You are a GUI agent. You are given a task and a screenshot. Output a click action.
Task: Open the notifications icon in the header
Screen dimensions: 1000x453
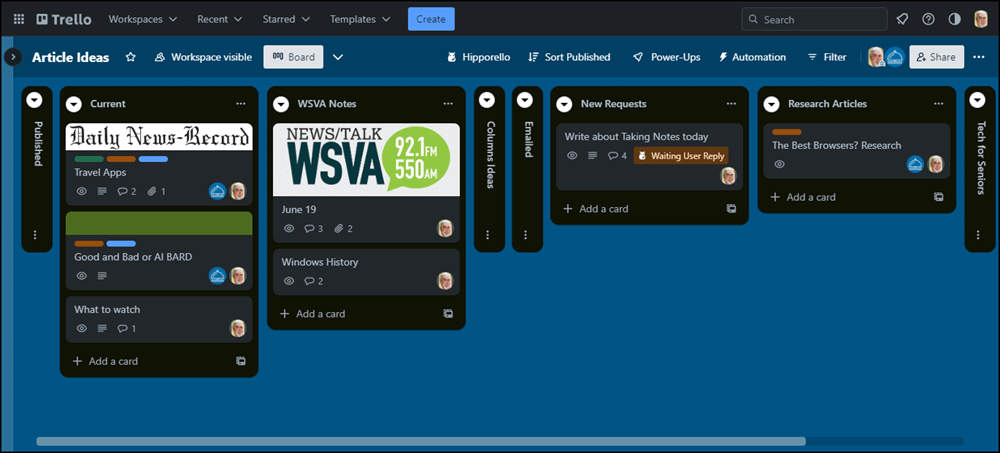902,19
